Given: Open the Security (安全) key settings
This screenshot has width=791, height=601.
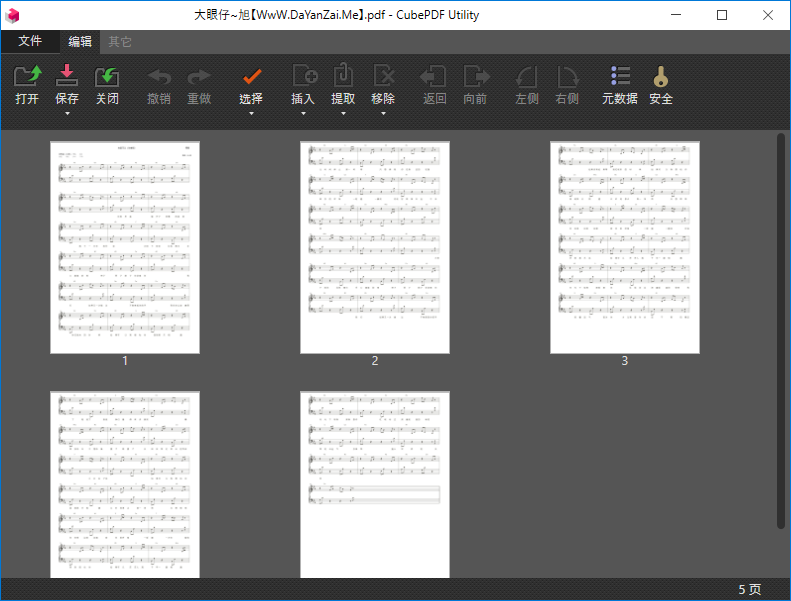Looking at the screenshot, I should (661, 77).
